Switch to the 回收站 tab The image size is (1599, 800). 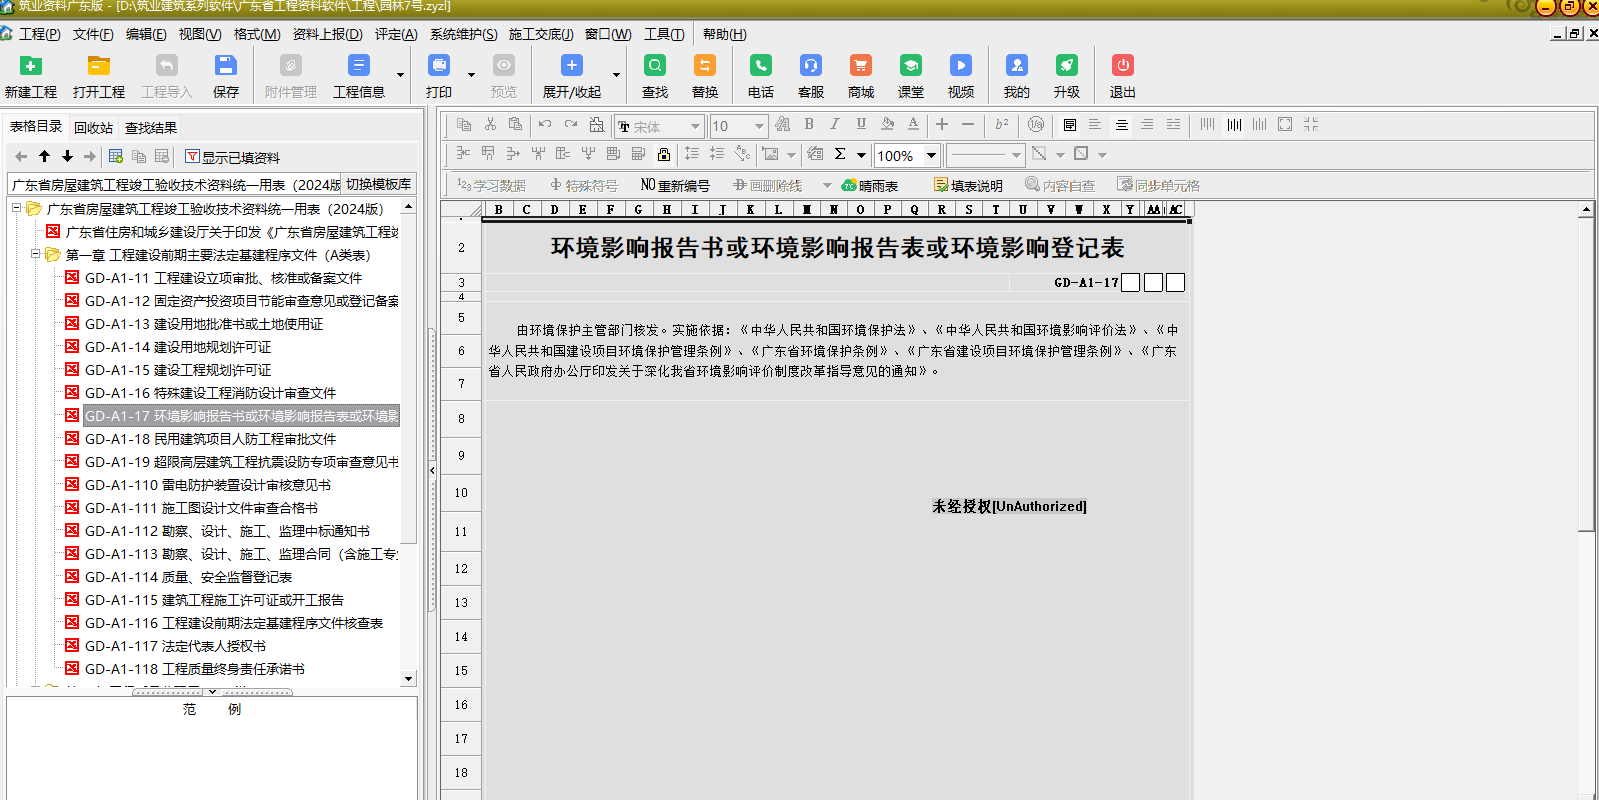tap(93, 128)
